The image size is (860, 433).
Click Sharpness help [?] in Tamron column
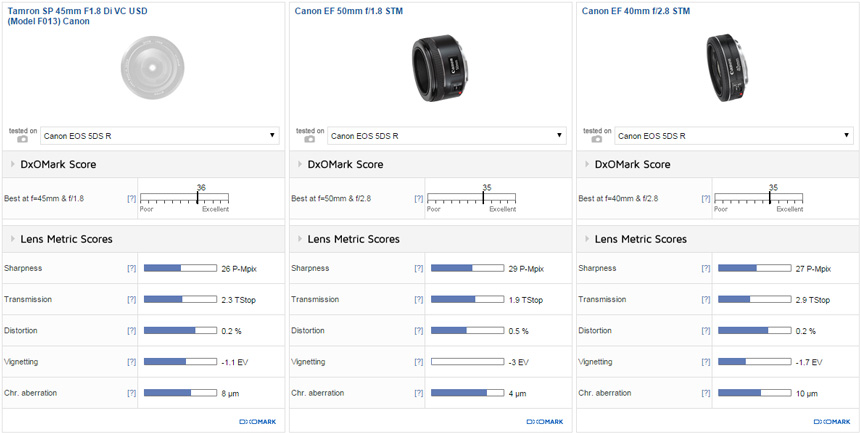pos(132,268)
